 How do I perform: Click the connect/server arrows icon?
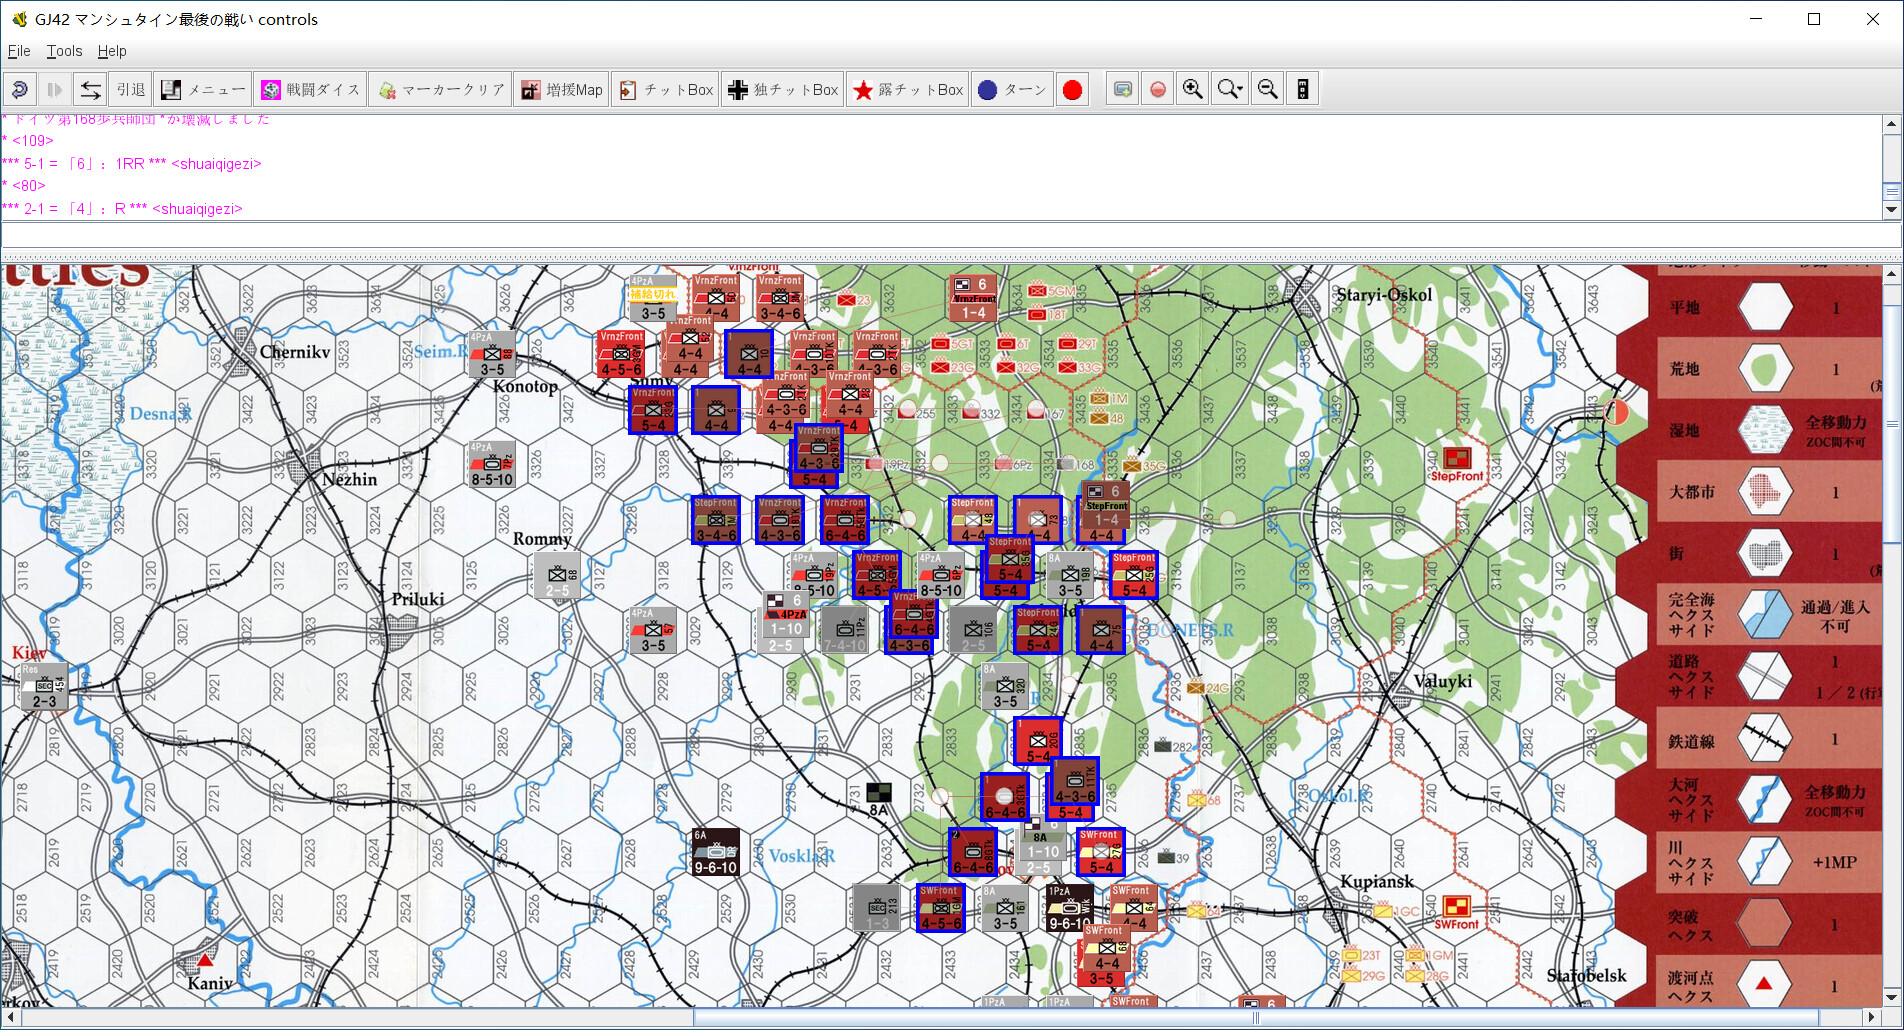coord(90,90)
